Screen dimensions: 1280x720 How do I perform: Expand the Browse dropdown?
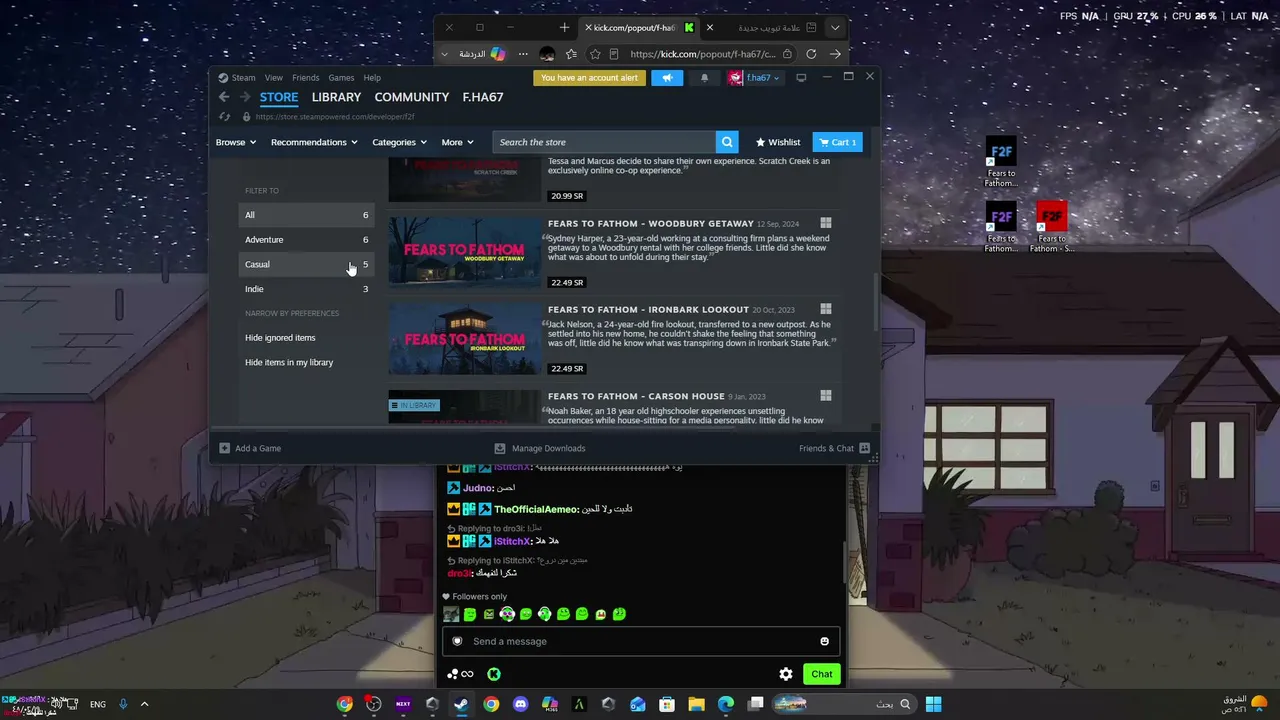(236, 142)
